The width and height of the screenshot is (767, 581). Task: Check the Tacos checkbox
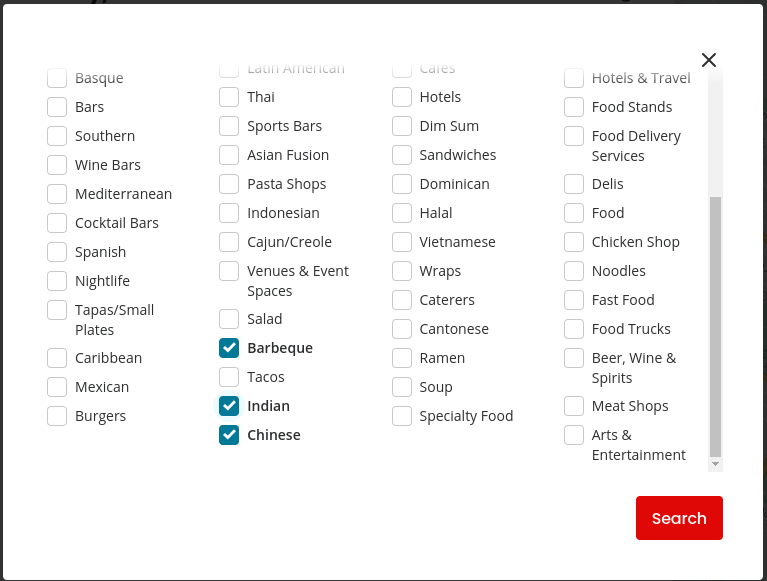[229, 377]
